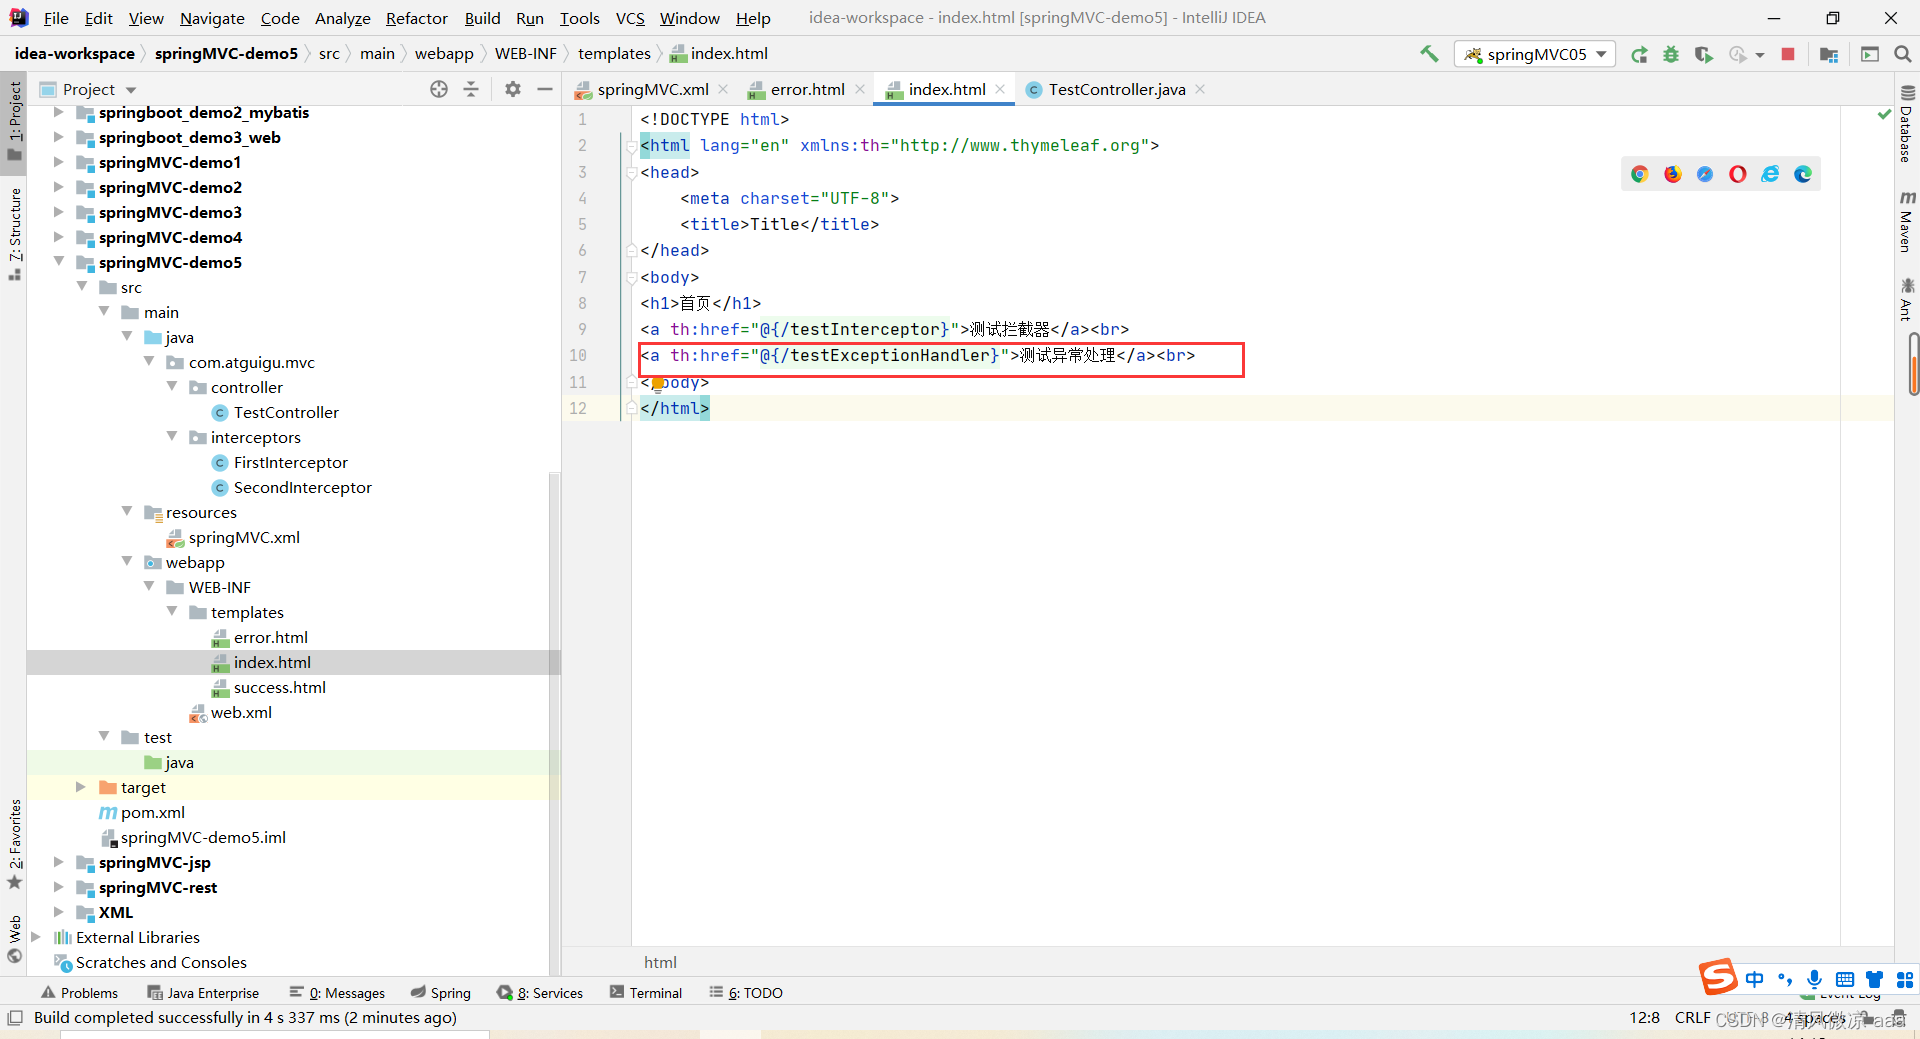Switch to the TestController.java editor tab
The image size is (1920, 1039).
coord(1116,89)
